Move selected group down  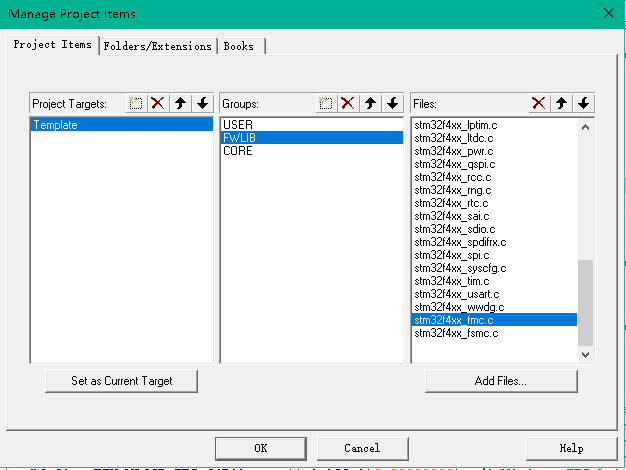393,103
